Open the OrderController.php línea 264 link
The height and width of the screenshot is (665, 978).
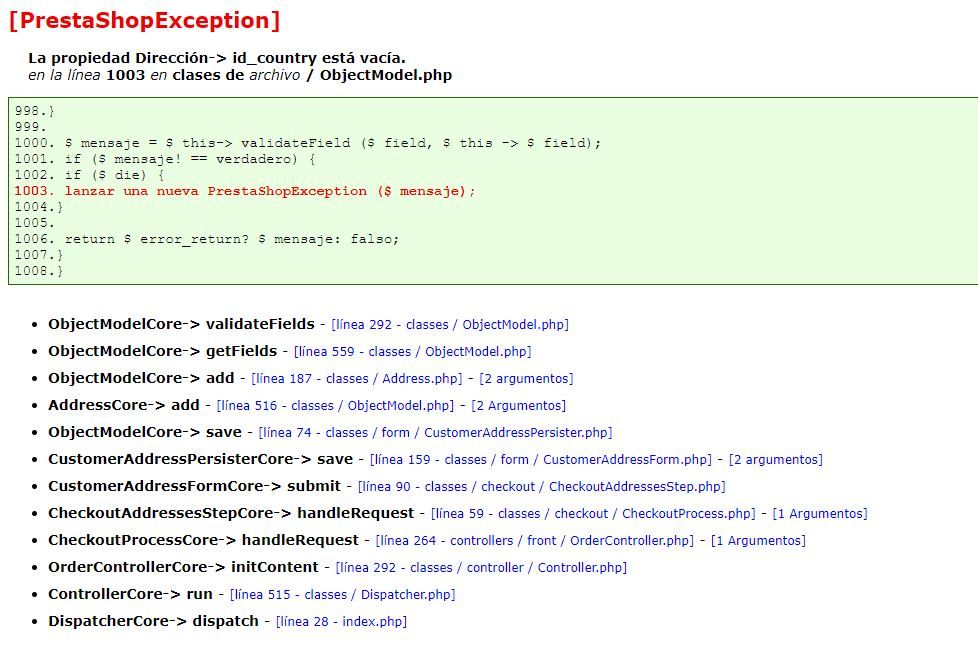(535, 540)
